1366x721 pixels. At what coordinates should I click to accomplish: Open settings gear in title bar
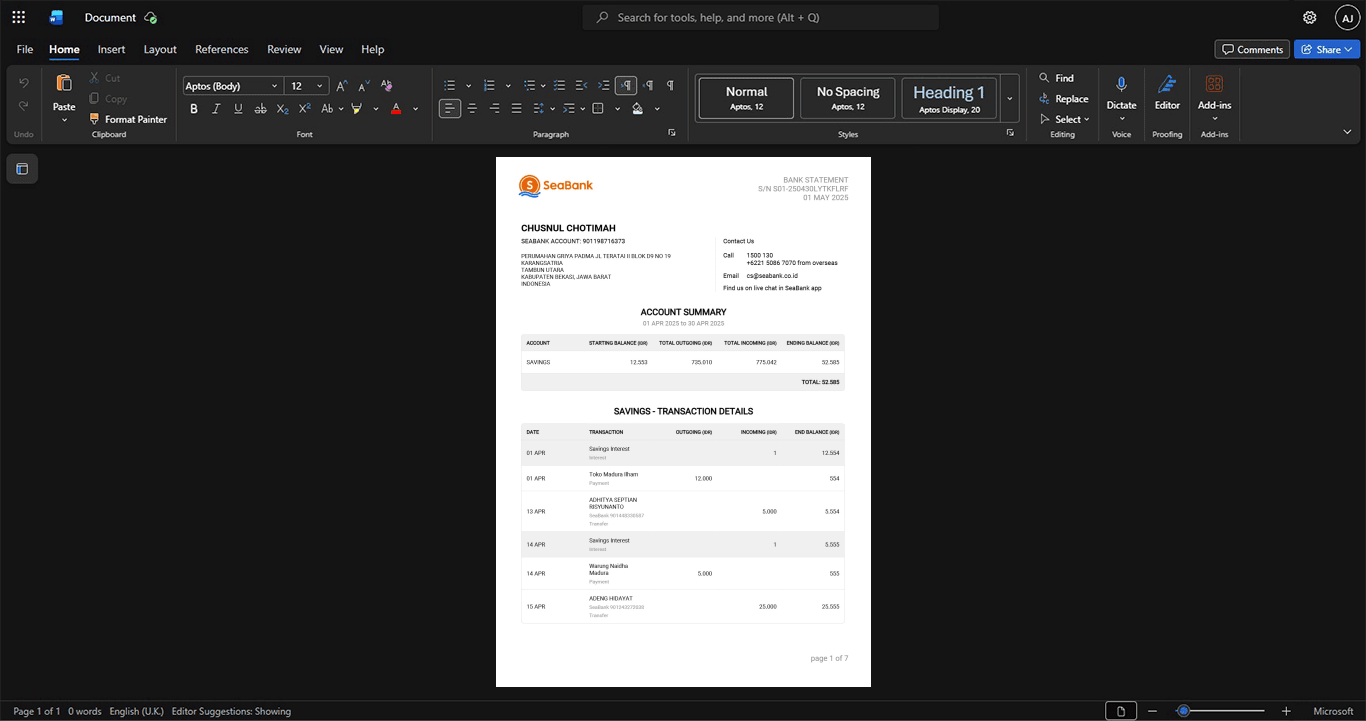click(x=1310, y=17)
